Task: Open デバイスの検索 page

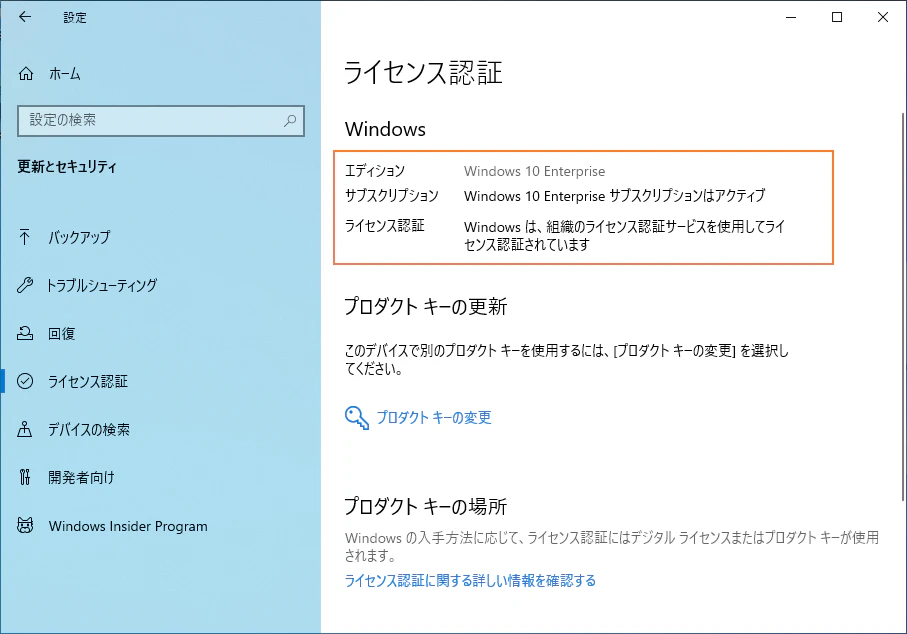Action: point(89,429)
